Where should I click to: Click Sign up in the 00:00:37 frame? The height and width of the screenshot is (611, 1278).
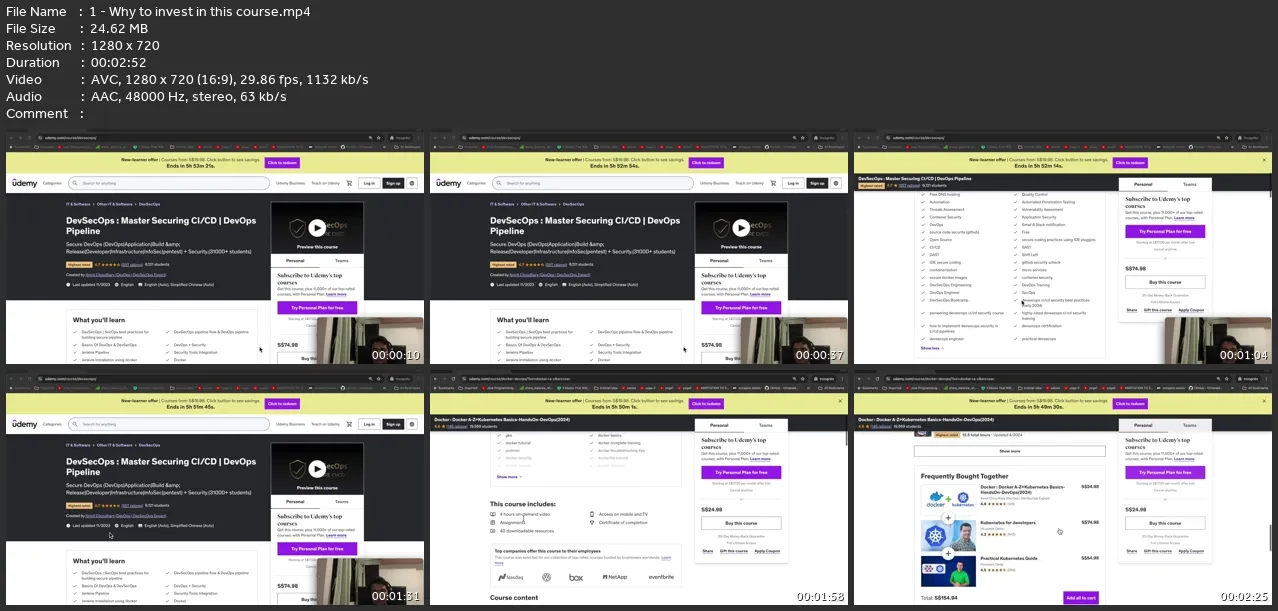(818, 183)
